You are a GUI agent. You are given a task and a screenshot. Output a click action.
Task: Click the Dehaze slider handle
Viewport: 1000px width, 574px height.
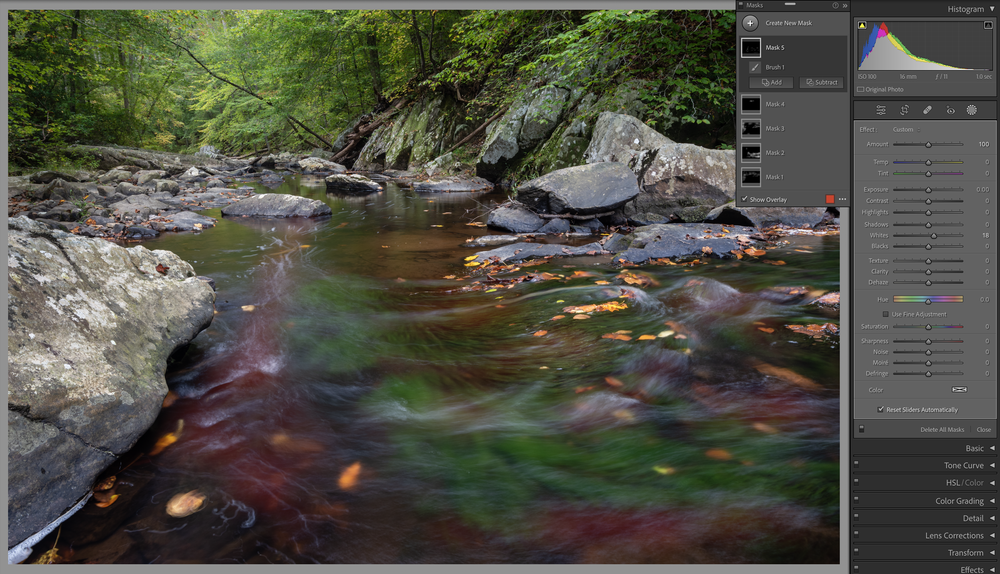coord(929,283)
